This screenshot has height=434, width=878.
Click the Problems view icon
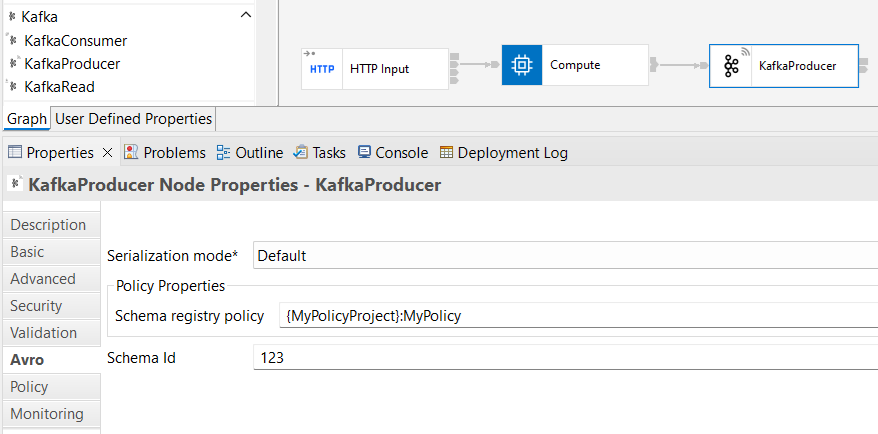(x=131, y=152)
